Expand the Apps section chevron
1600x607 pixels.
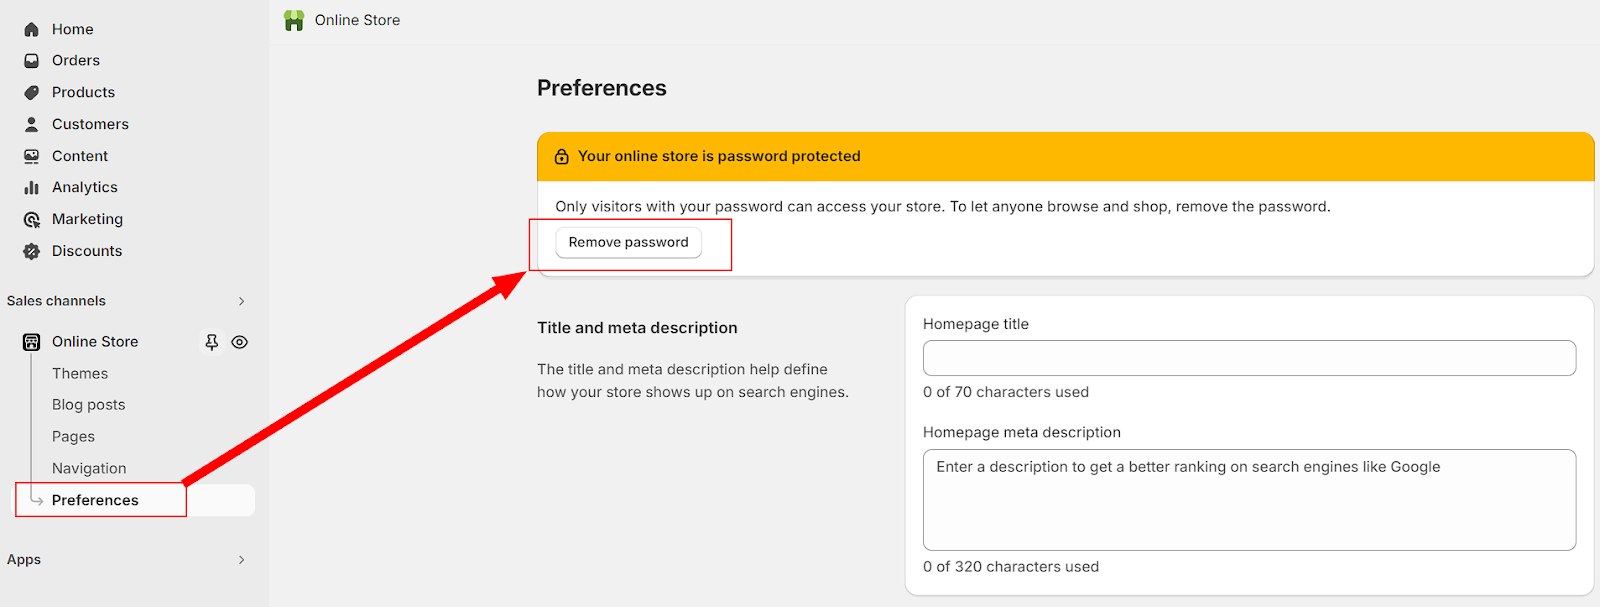coord(241,560)
